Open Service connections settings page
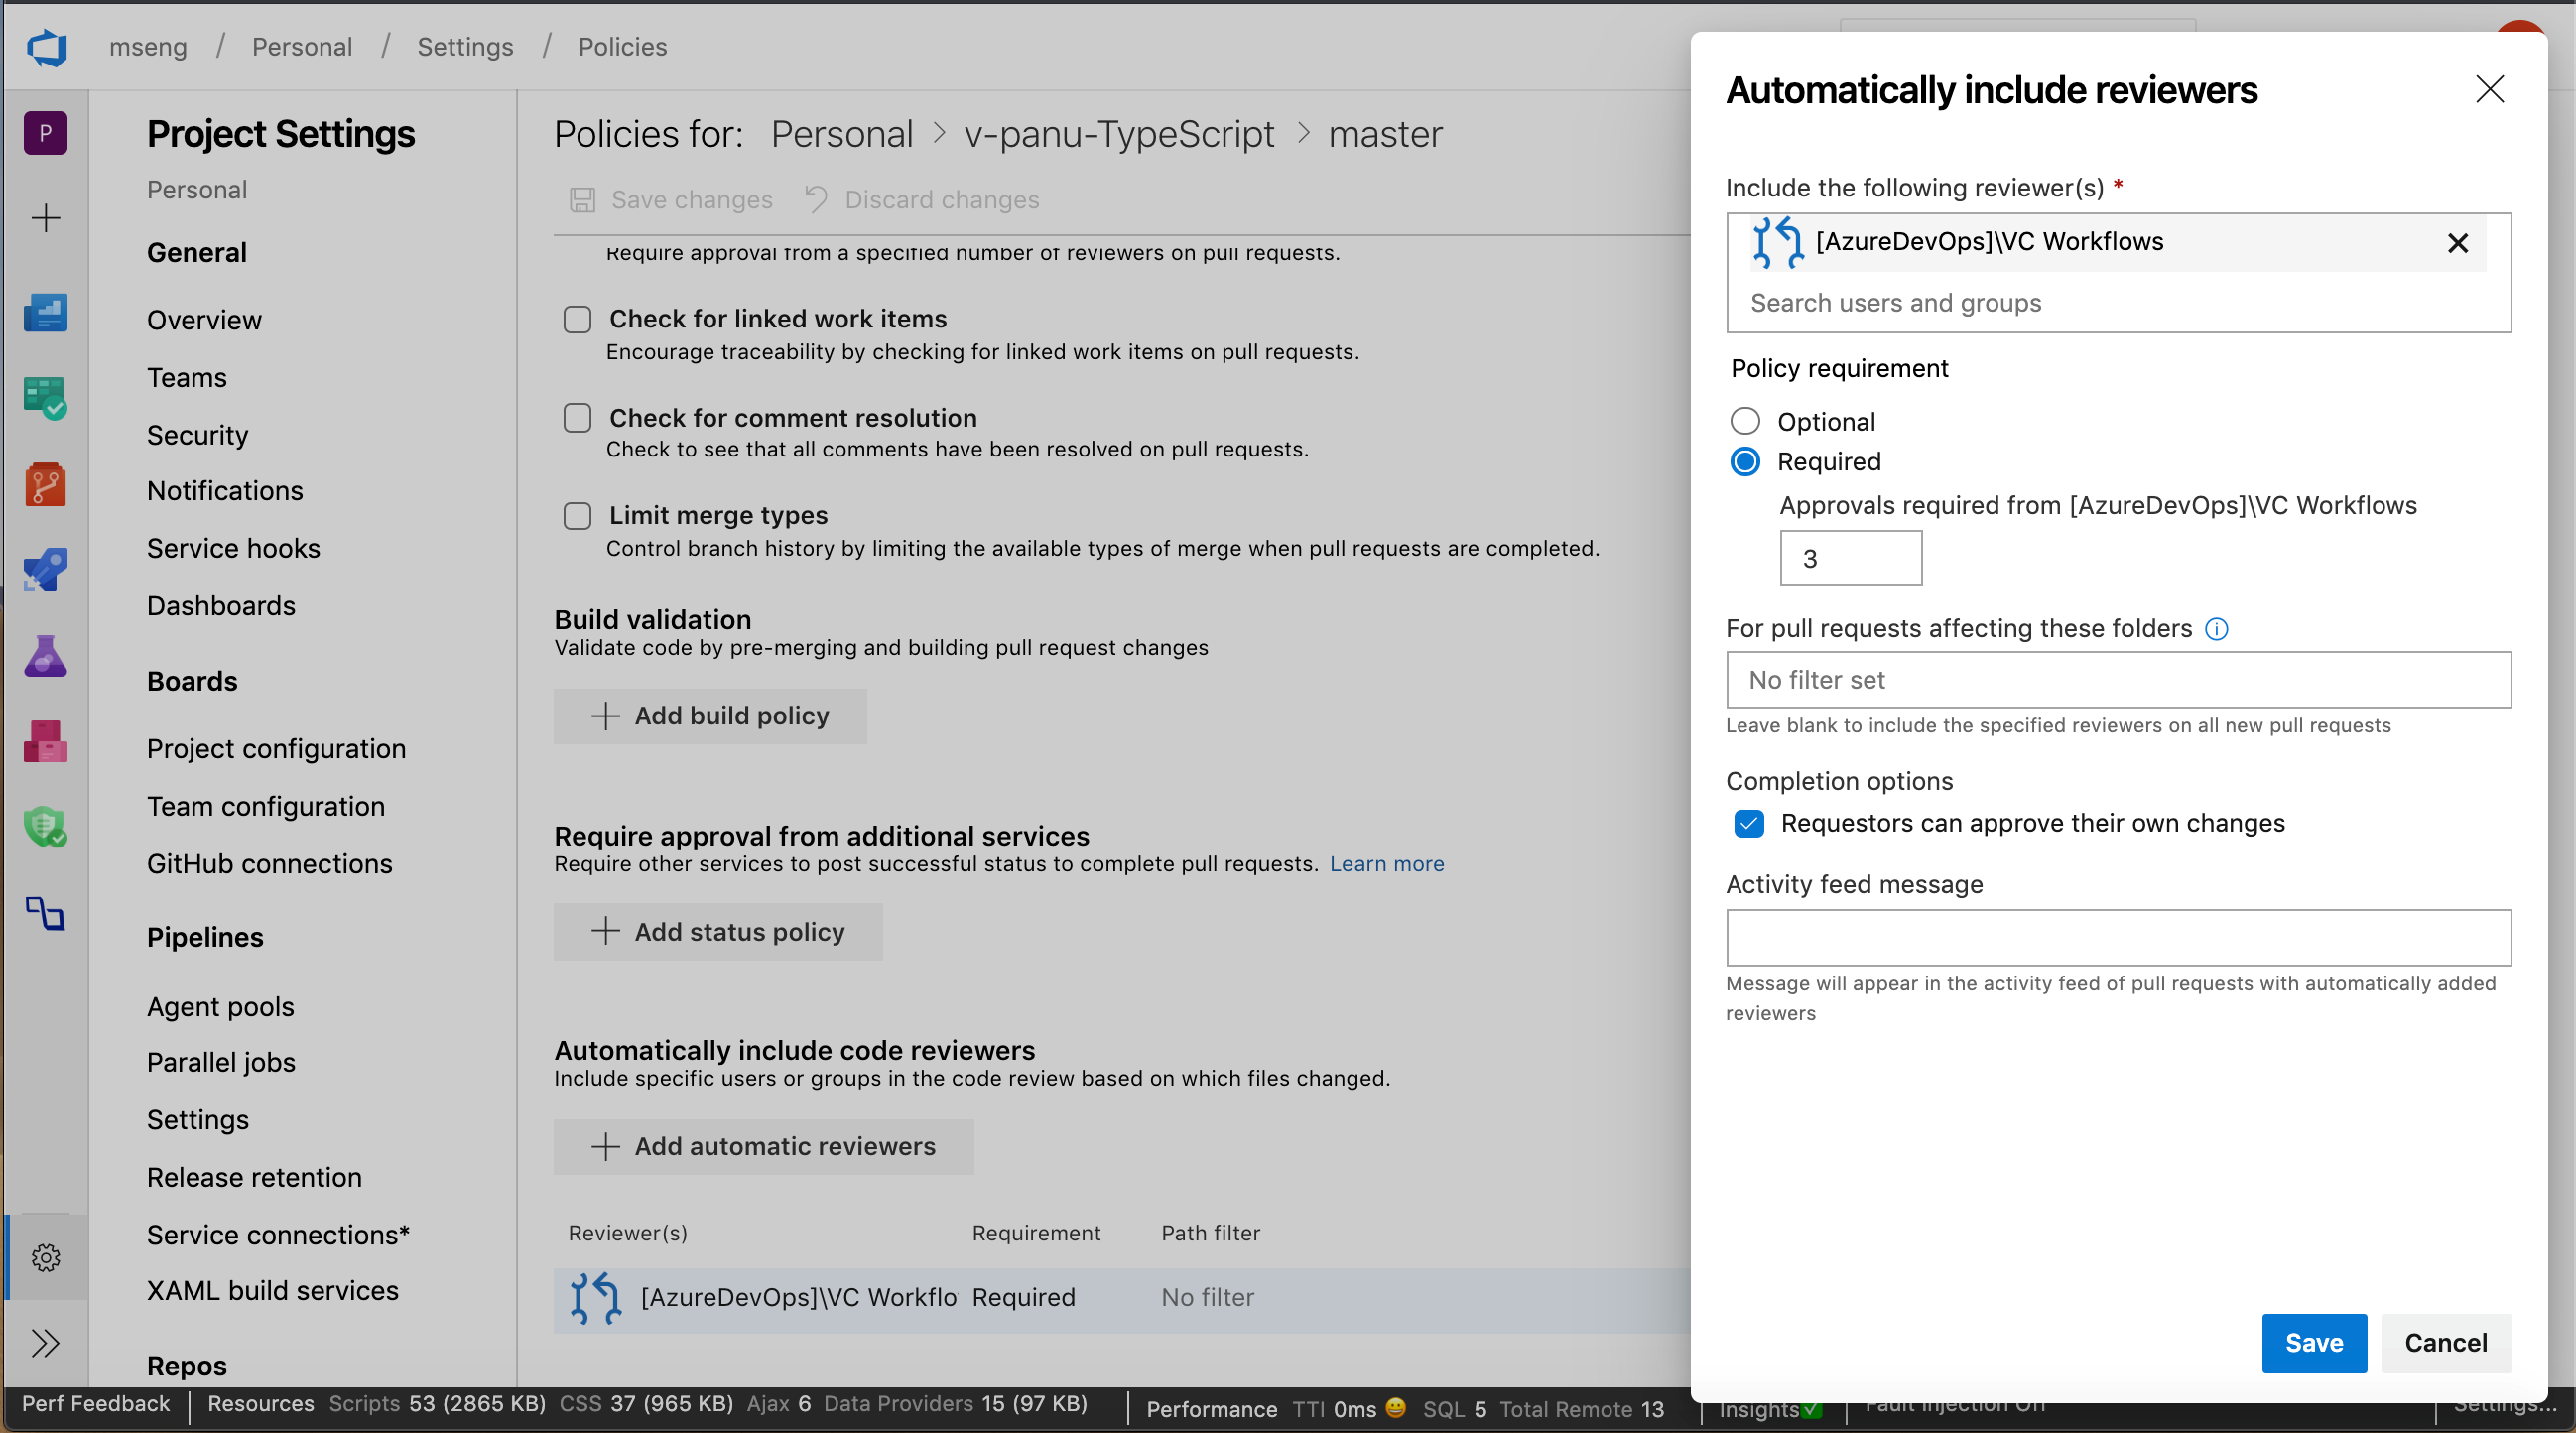This screenshot has height=1433, width=2576. (281, 1232)
